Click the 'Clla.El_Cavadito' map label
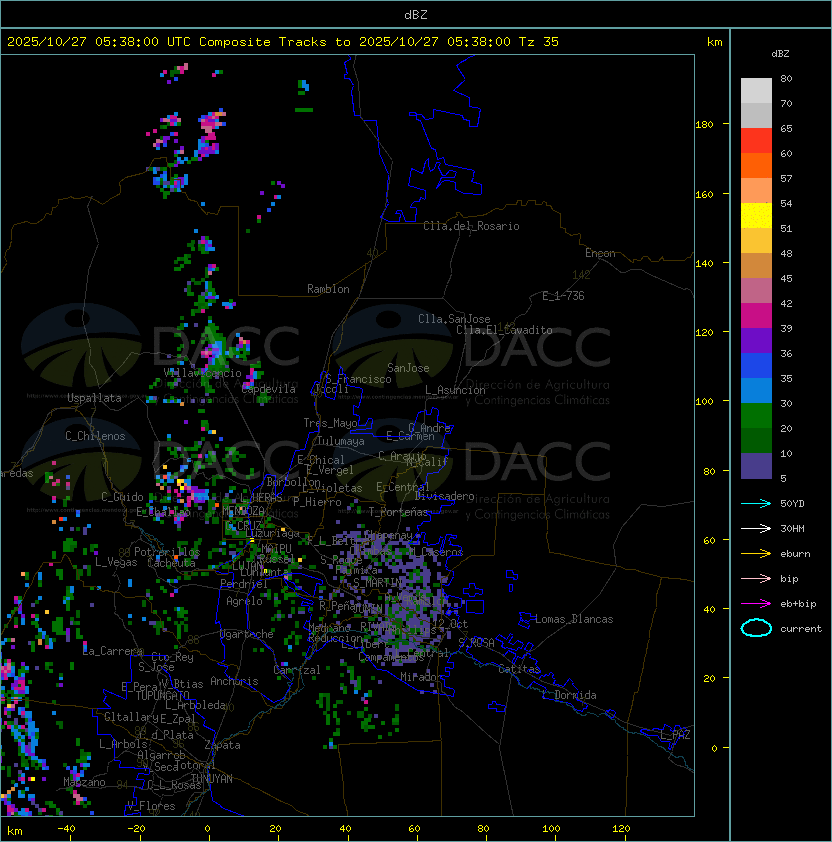 click(x=504, y=330)
